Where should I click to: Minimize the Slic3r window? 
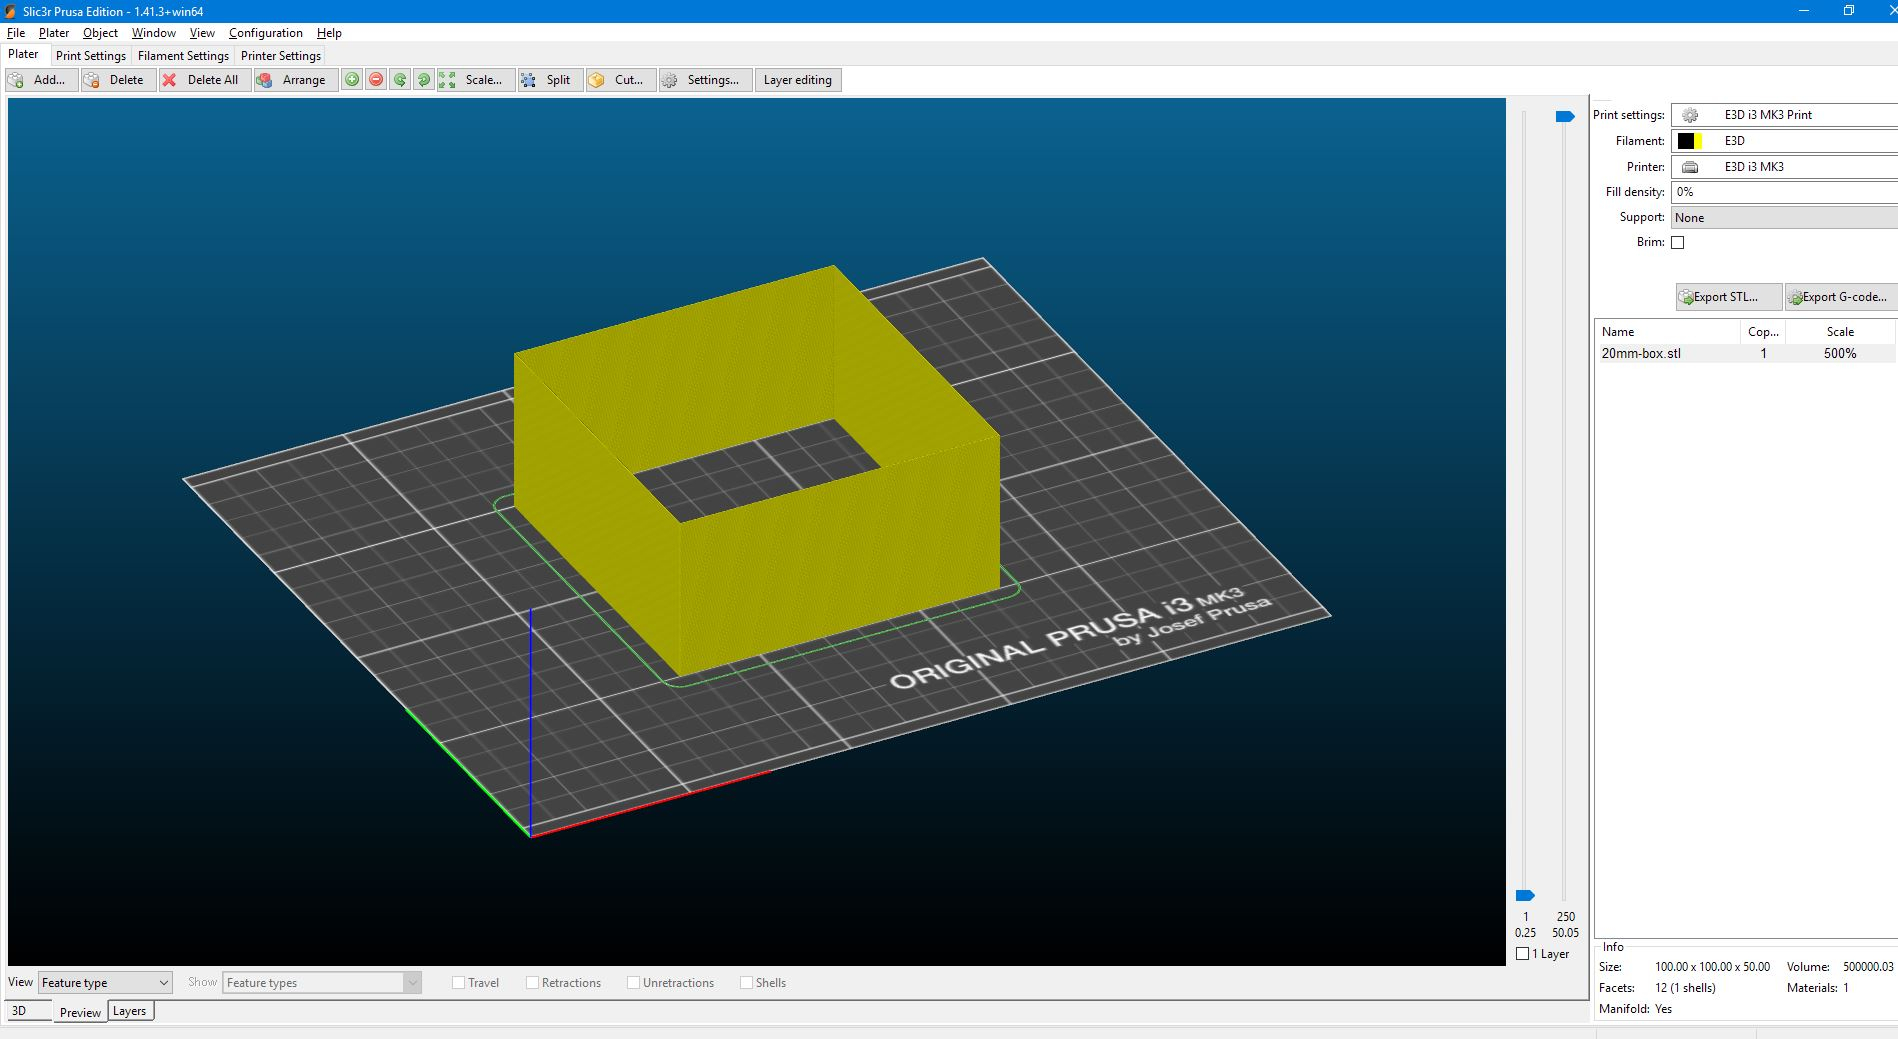(1804, 11)
